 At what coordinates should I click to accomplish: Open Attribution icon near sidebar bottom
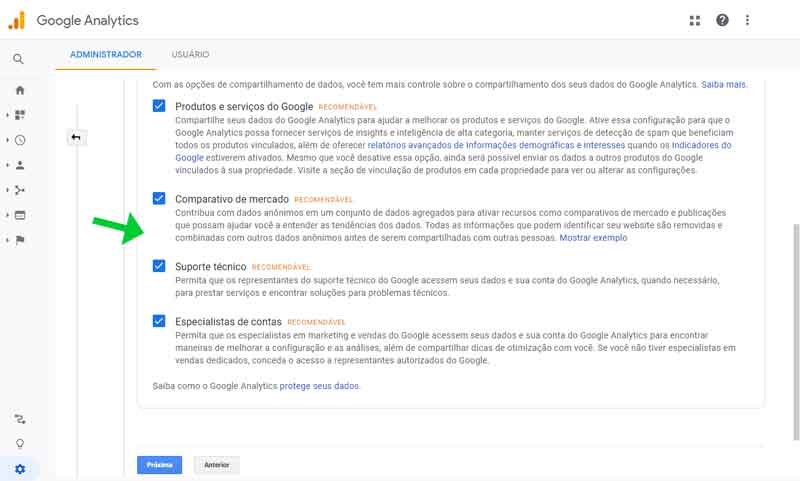[20, 419]
